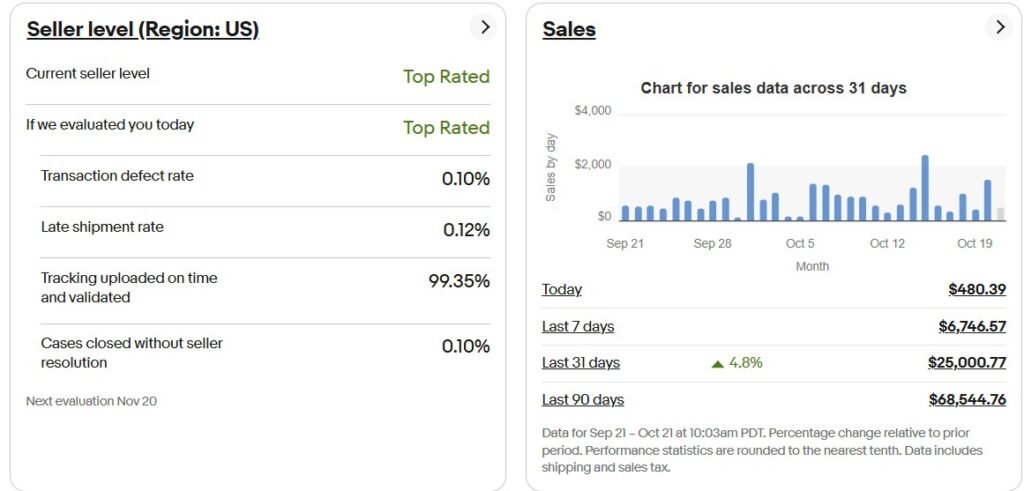
Task: View the Last 90 days link
Action: click(x=583, y=400)
